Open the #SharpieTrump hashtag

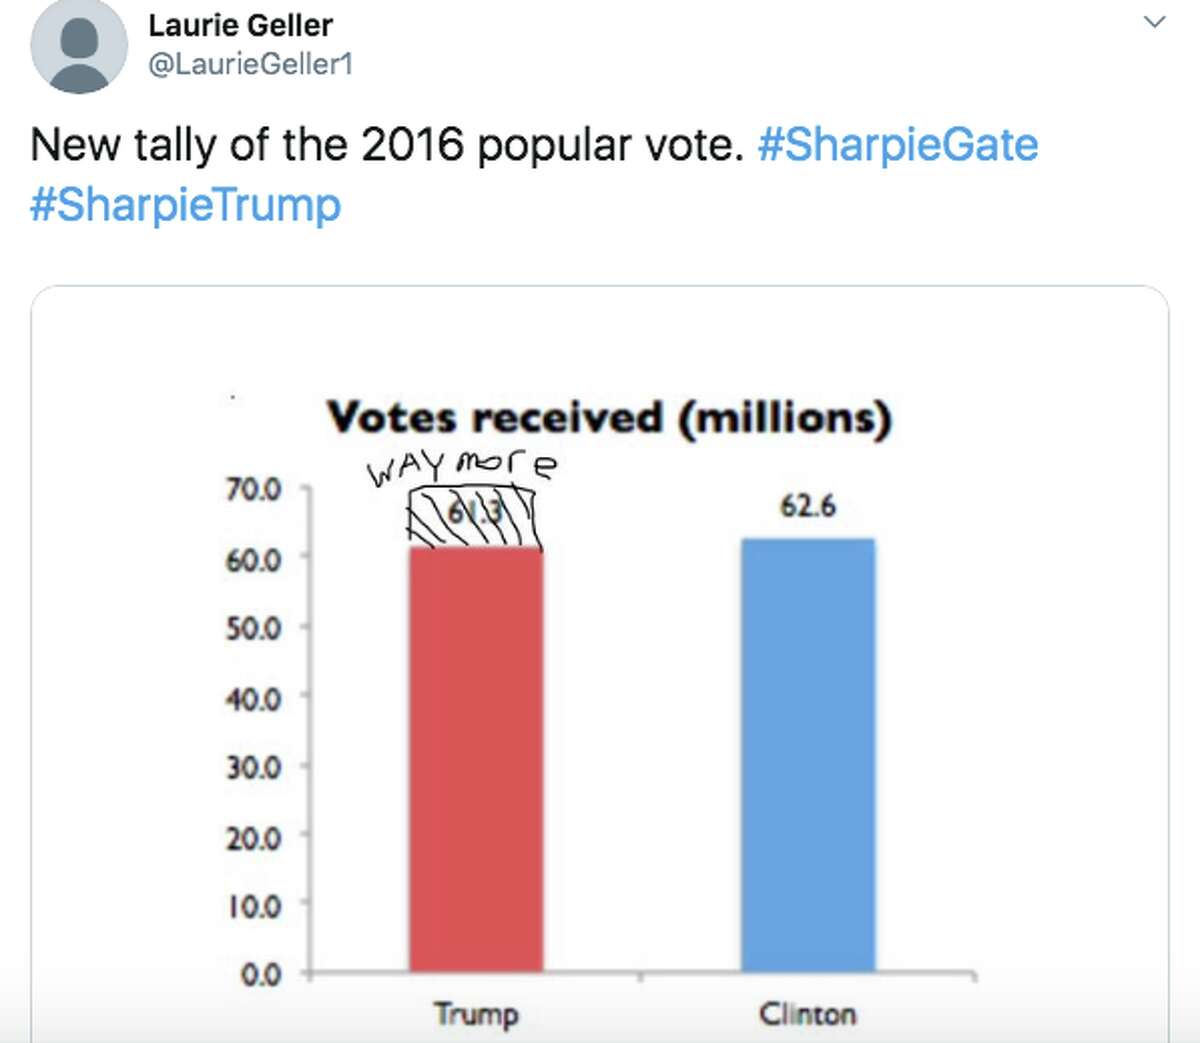click(x=186, y=204)
